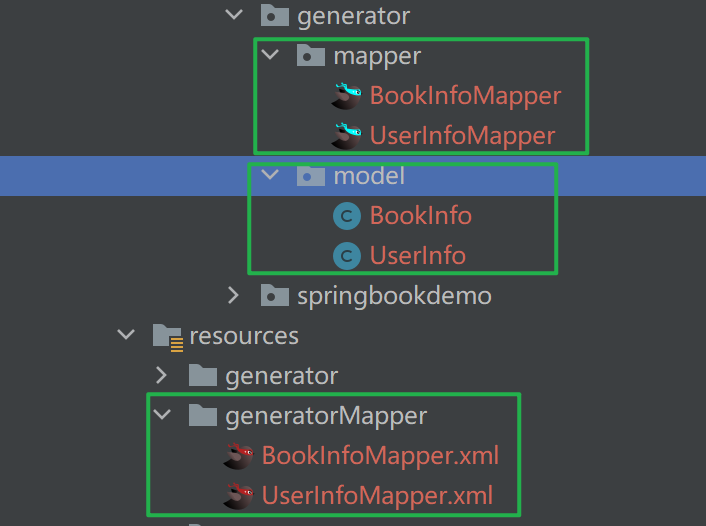Collapse the mapper package chevron
The height and width of the screenshot is (526, 706).
click(x=270, y=55)
